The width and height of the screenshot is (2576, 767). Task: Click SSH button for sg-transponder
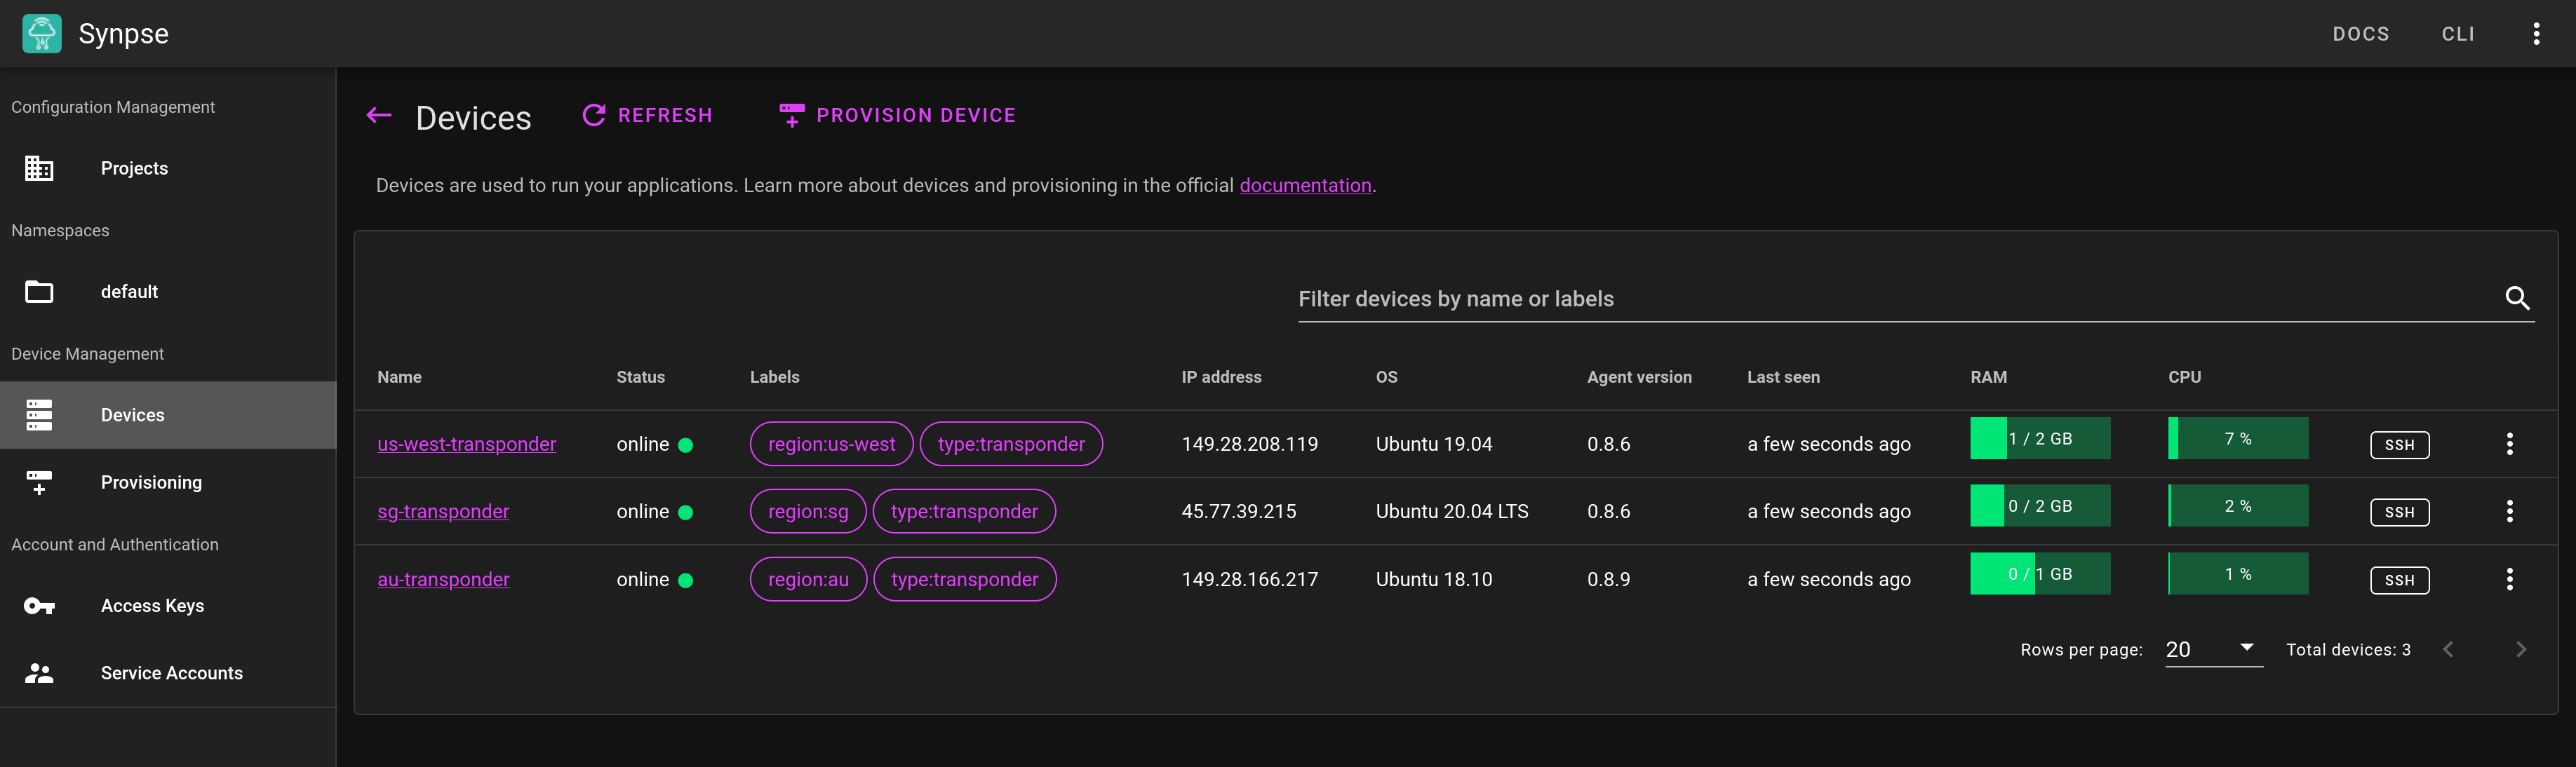coord(2398,512)
